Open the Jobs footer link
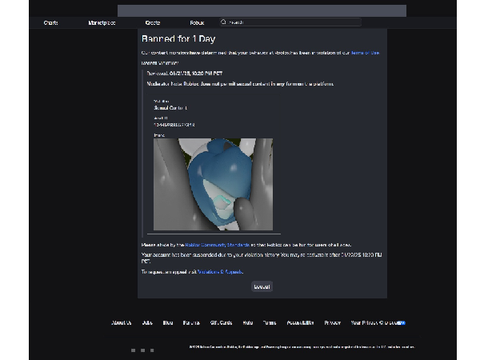The image size is (480, 360). click(147, 323)
